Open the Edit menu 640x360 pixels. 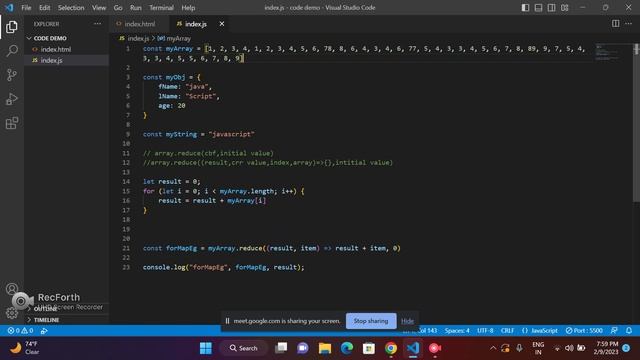[44, 7]
